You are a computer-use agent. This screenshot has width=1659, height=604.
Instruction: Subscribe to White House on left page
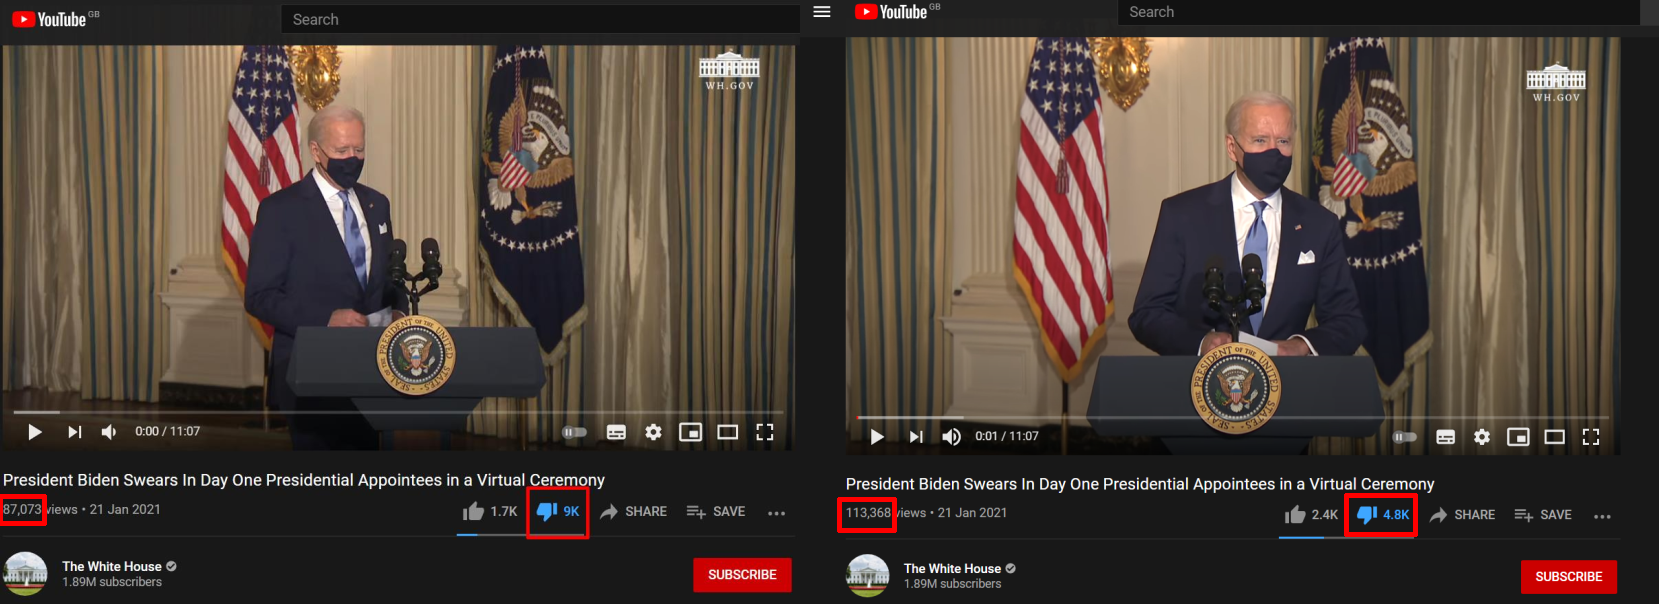[742, 575]
